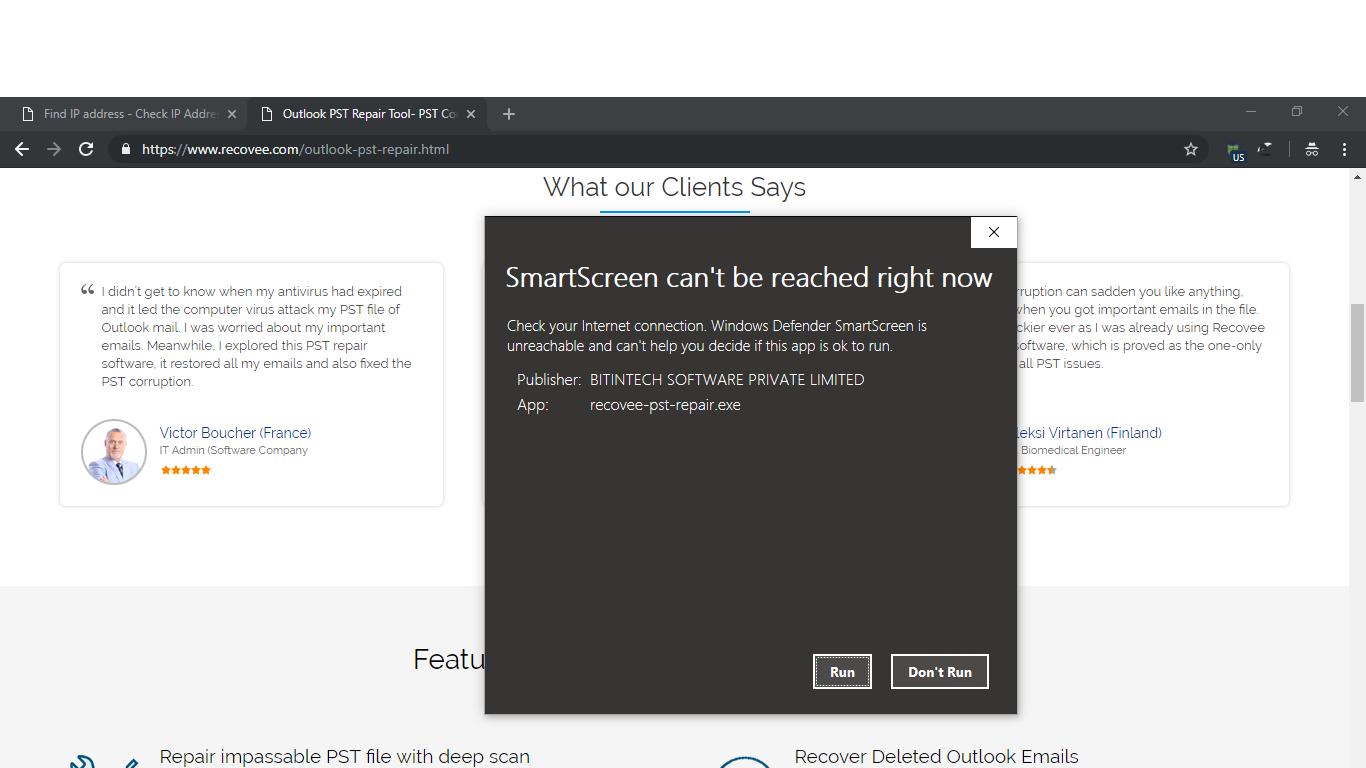Click Victor Boucher's five-star rating
Screen dimensions: 1366x768
click(186, 470)
